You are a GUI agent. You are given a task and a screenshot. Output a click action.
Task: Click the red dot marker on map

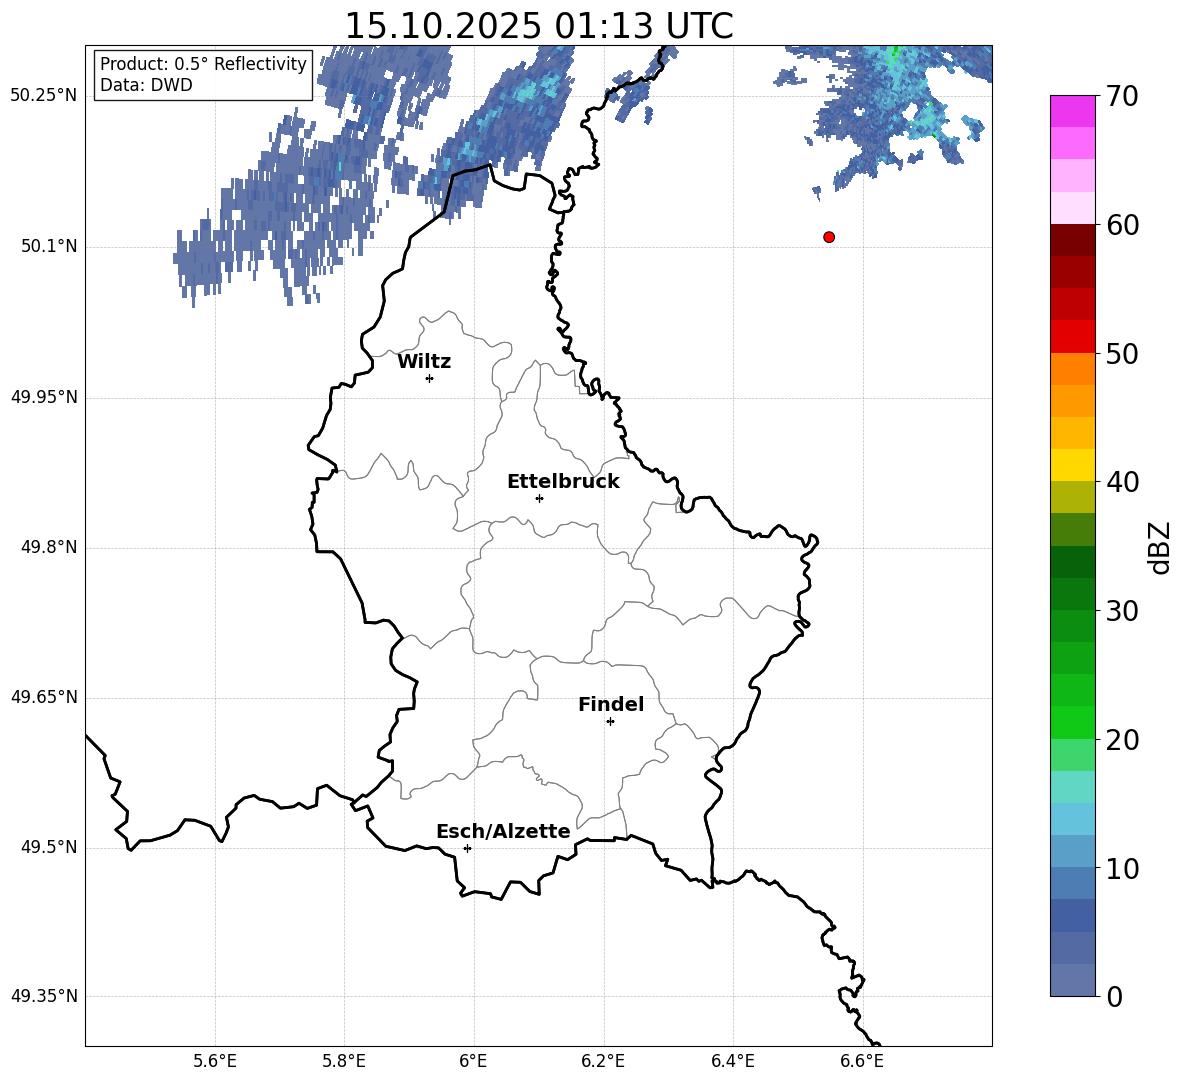[x=828, y=237]
